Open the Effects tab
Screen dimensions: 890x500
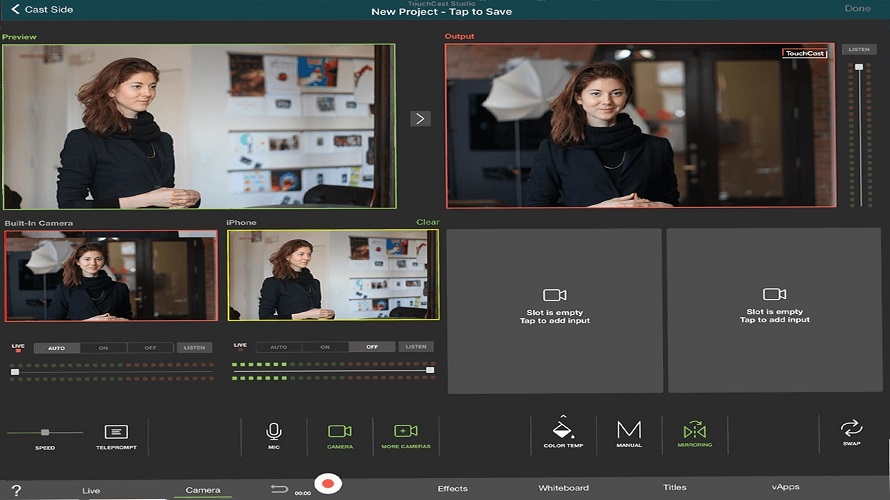tap(452, 488)
